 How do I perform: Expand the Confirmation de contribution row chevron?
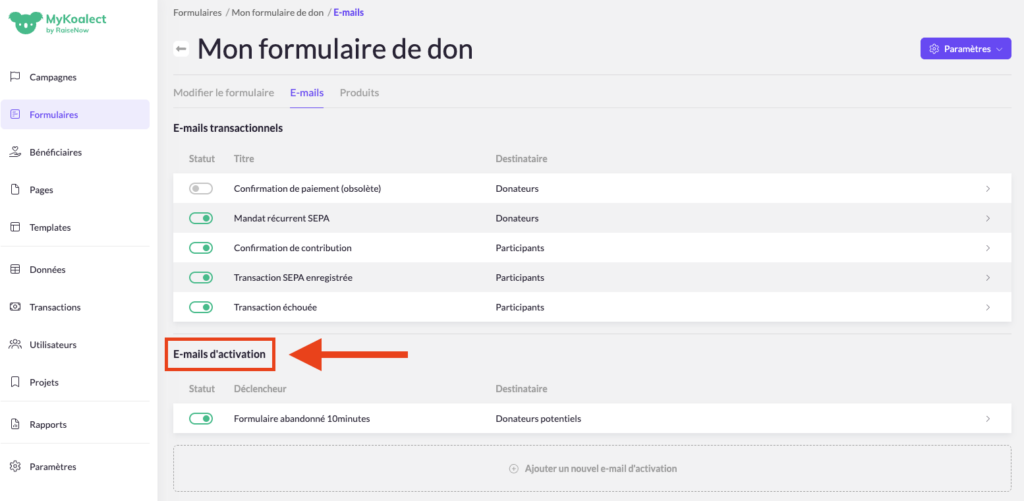coord(987,248)
